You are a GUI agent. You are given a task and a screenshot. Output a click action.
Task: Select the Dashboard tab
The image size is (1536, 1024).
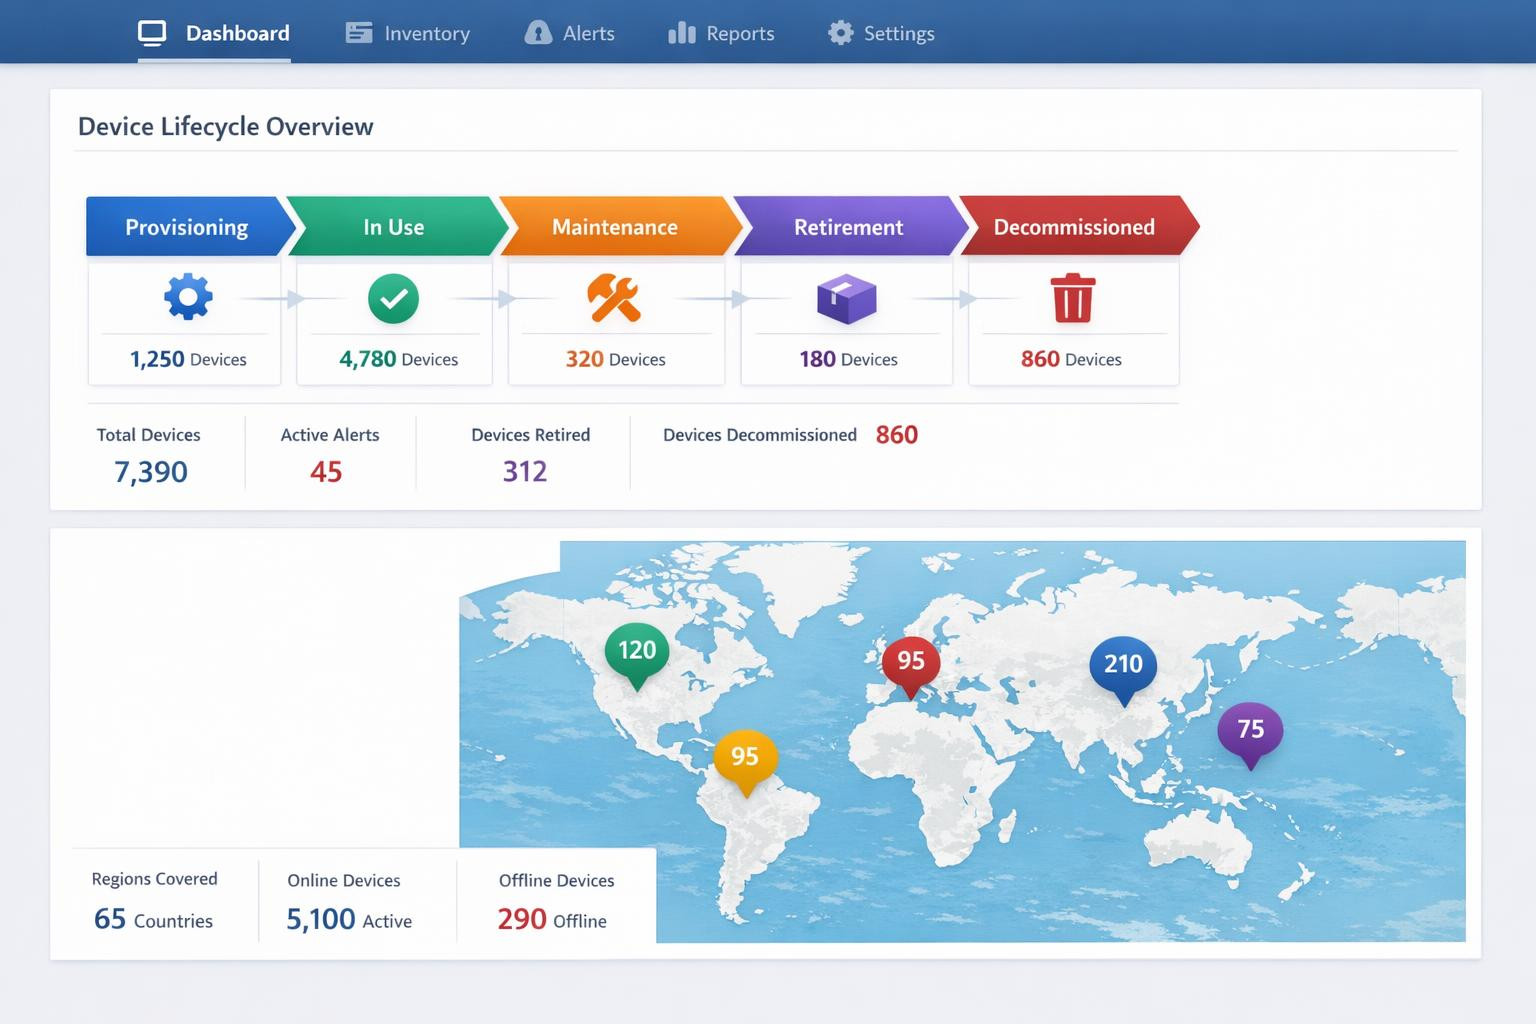(214, 33)
